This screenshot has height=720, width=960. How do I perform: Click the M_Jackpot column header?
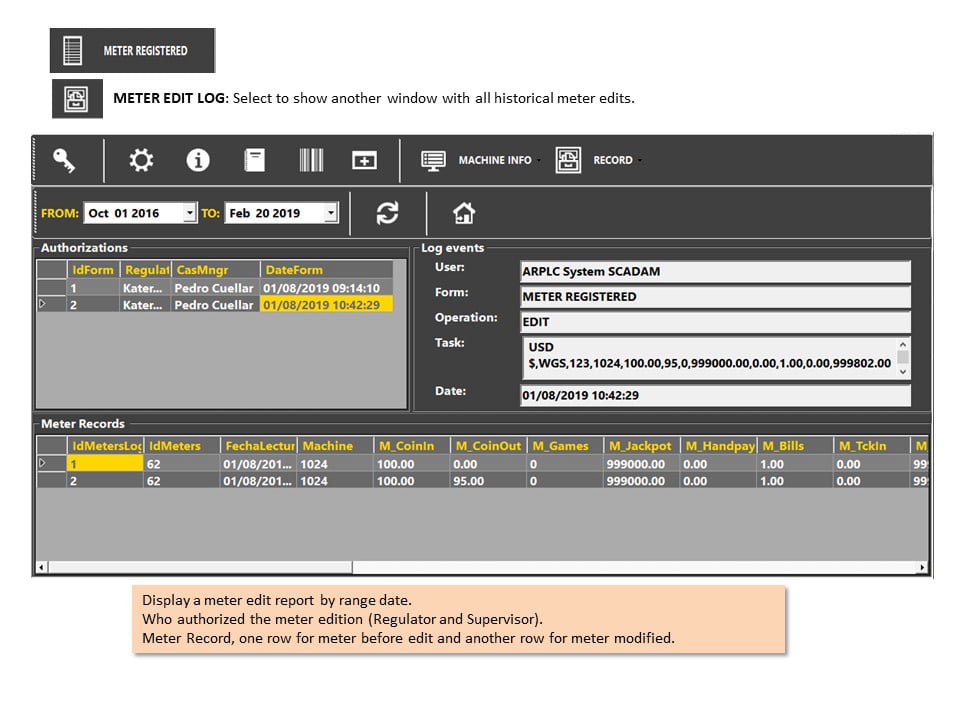click(642, 446)
